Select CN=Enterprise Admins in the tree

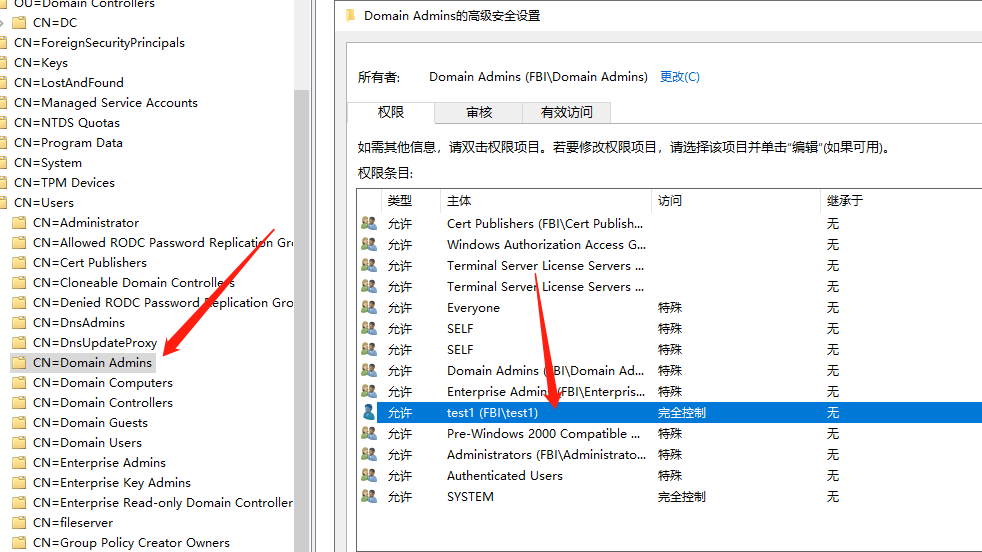[x=99, y=463]
